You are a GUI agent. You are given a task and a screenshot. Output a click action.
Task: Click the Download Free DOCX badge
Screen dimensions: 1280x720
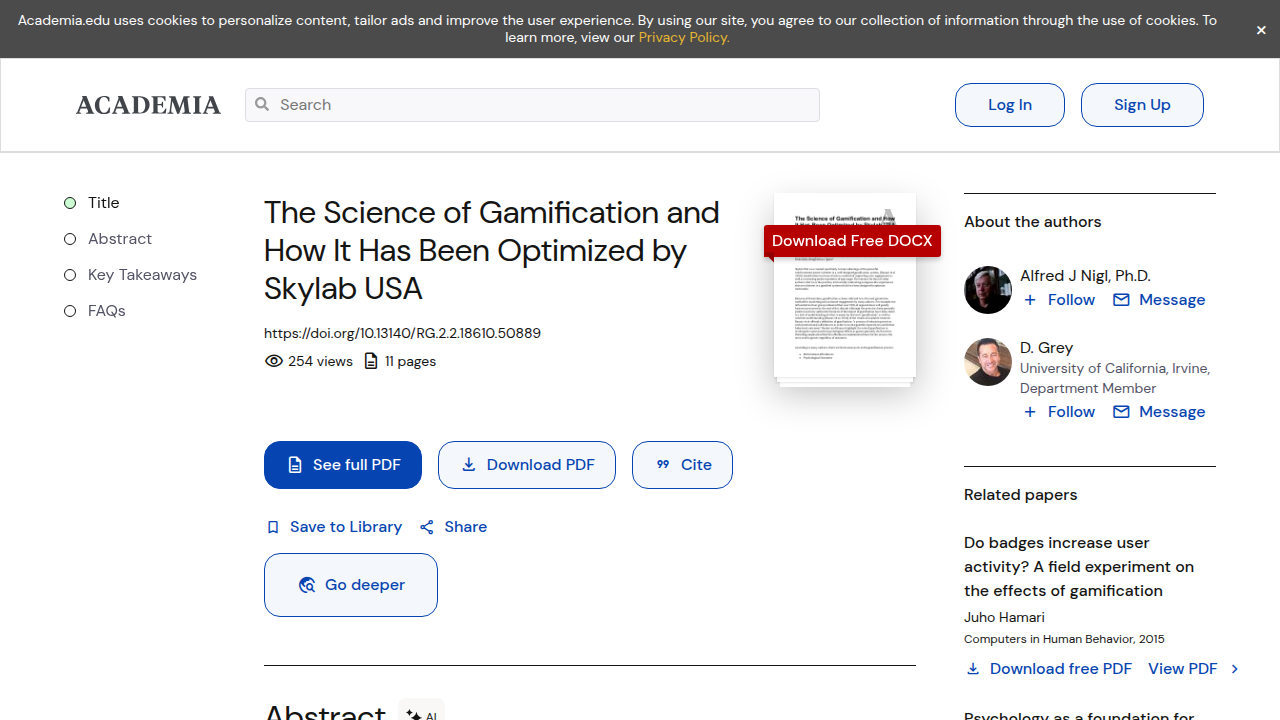tap(852, 241)
